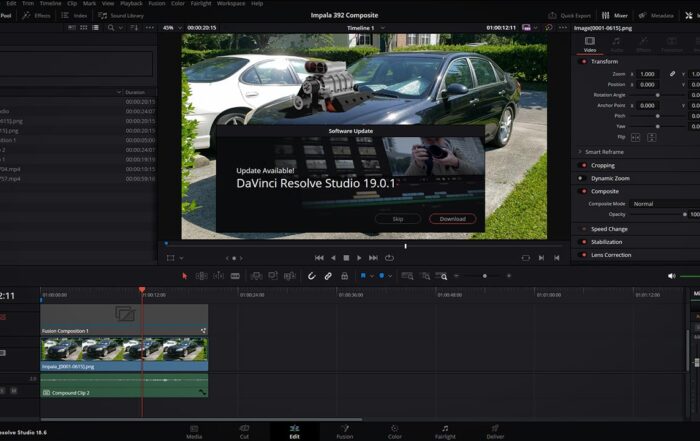Click the Zoom X value field
700x441 pixels.
coord(648,74)
